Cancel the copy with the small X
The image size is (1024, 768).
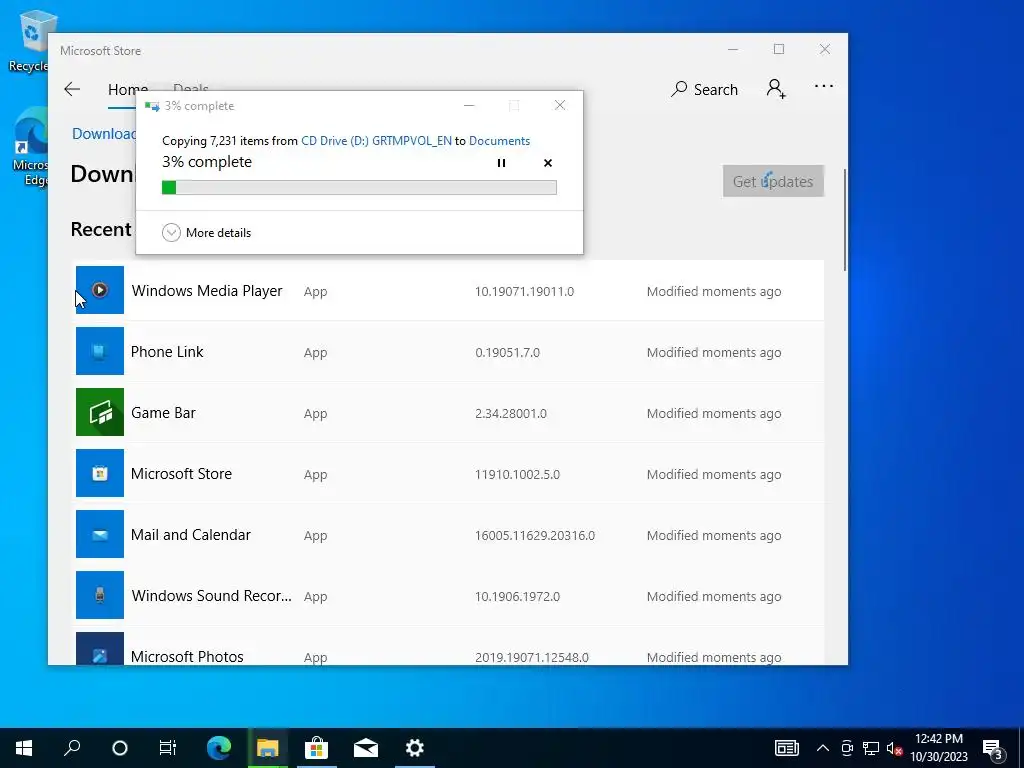pos(548,163)
